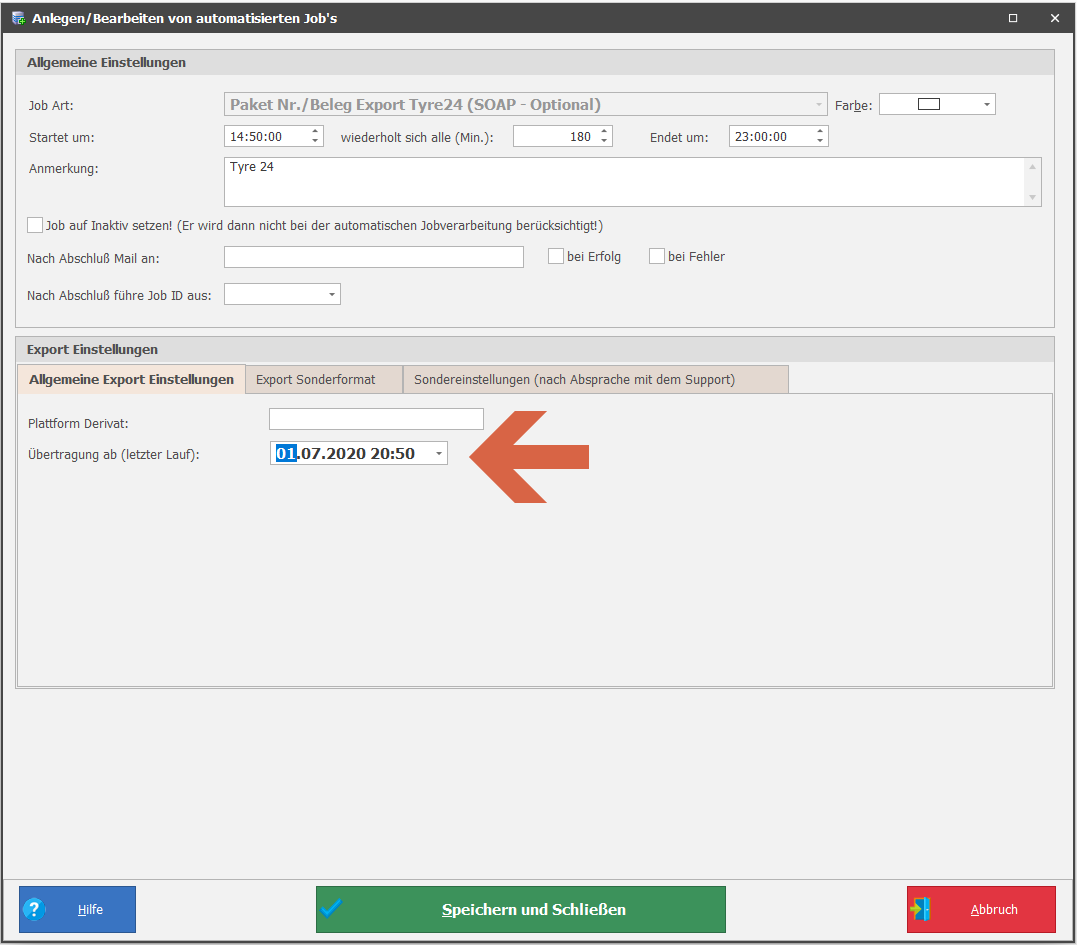Viewport: 1077px width, 945px height.
Task: Click into the Plattform Derivat input field
Action: coord(376,419)
